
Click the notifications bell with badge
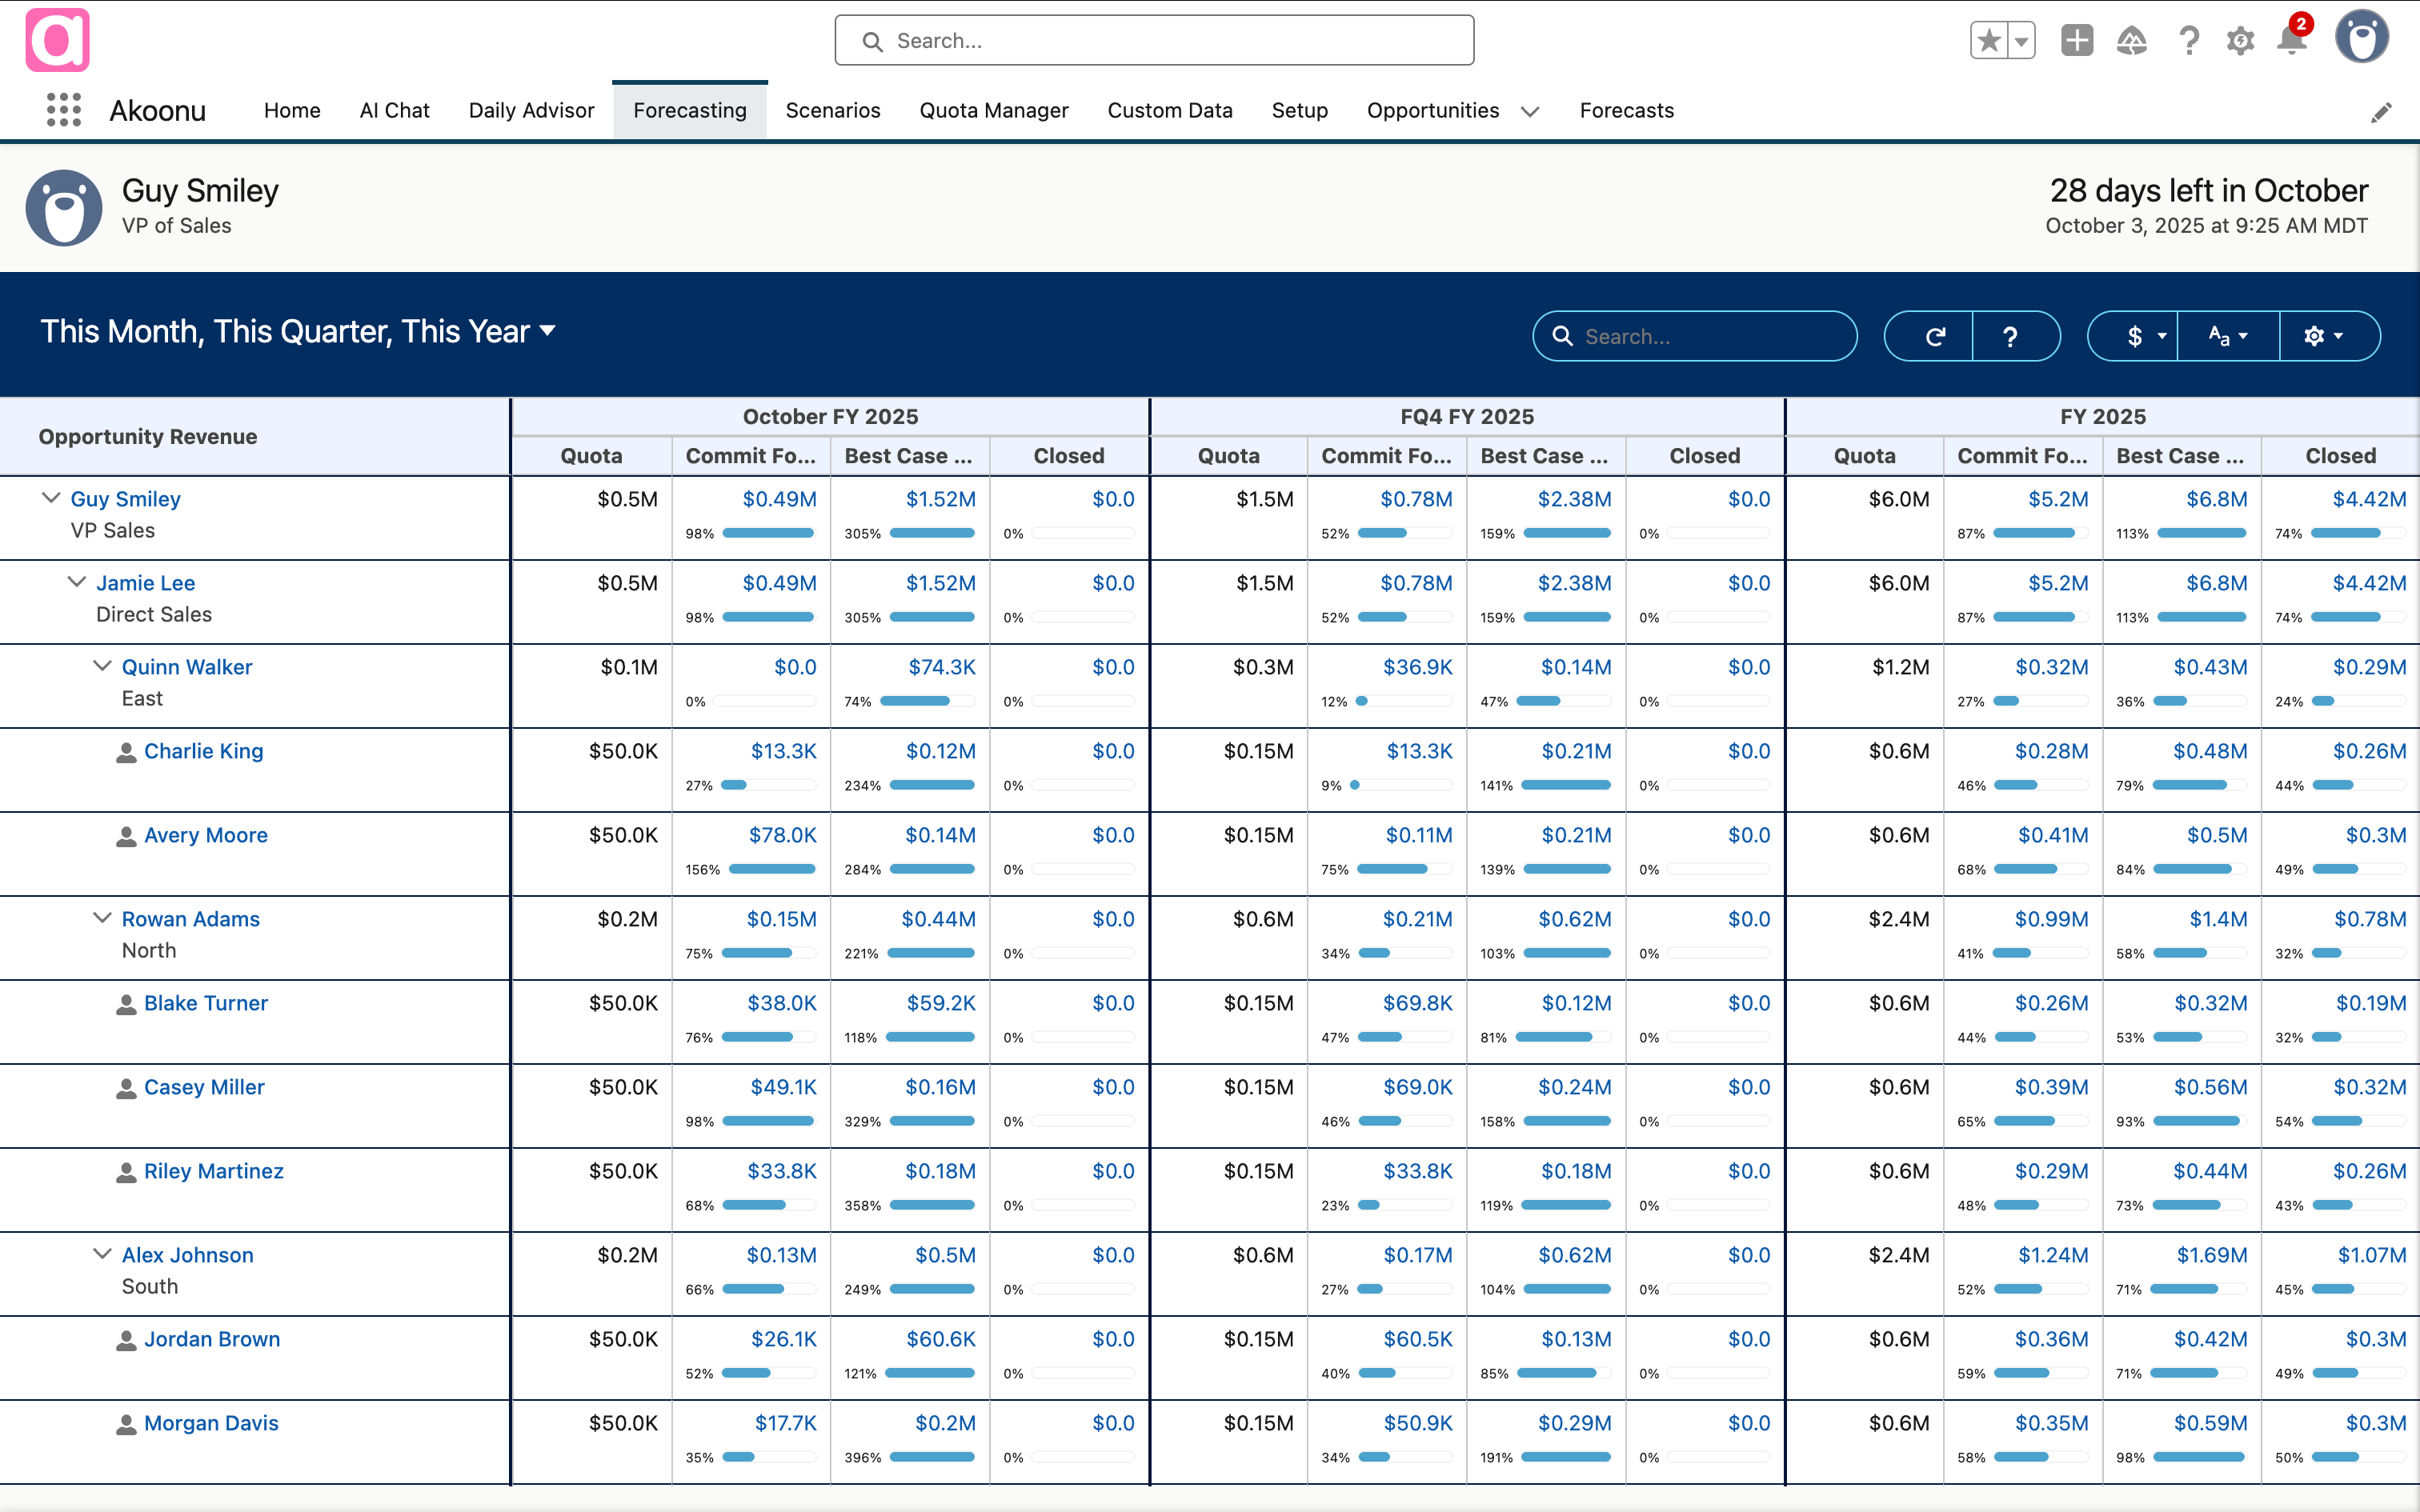pyautogui.click(x=2291, y=41)
